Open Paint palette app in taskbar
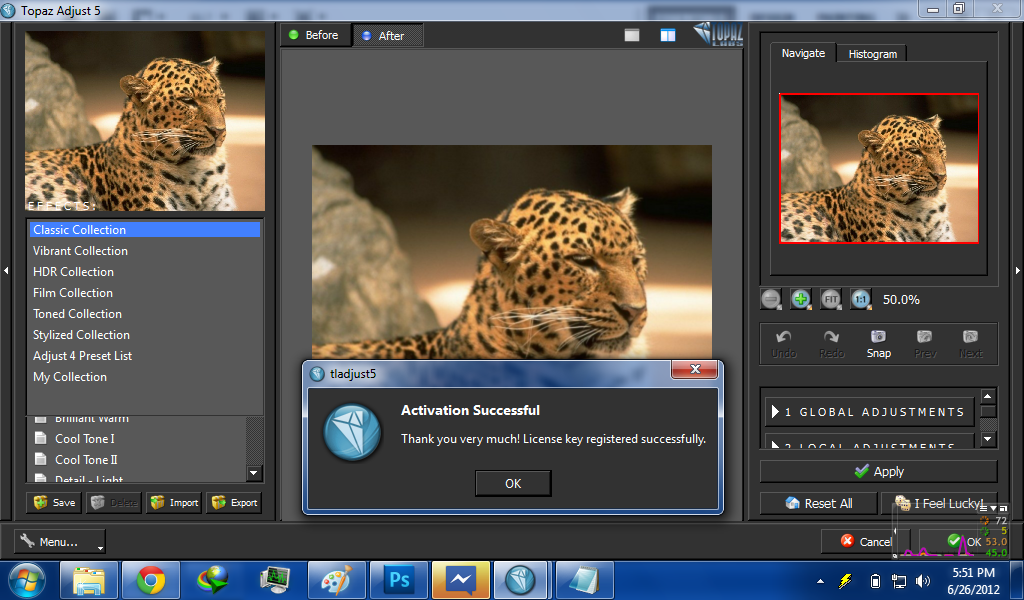Screen dimensions: 1024x600 point(337,580)
